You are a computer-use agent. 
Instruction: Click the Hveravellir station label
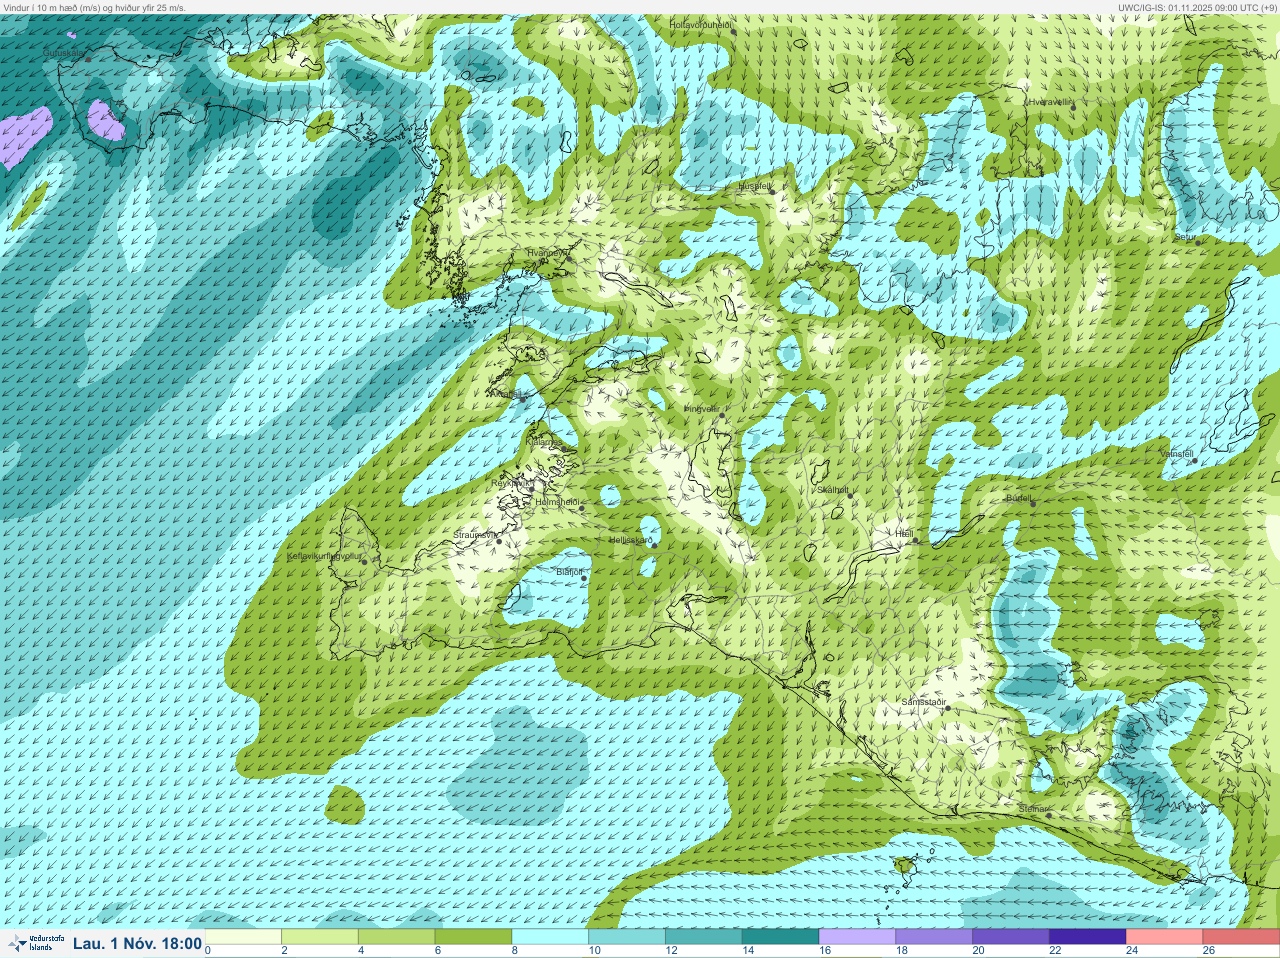[1050, 102]
